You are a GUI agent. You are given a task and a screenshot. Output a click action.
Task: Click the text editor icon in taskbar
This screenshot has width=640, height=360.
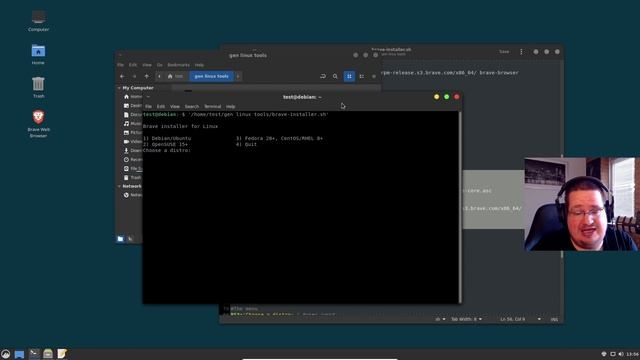tap(62, 354)
